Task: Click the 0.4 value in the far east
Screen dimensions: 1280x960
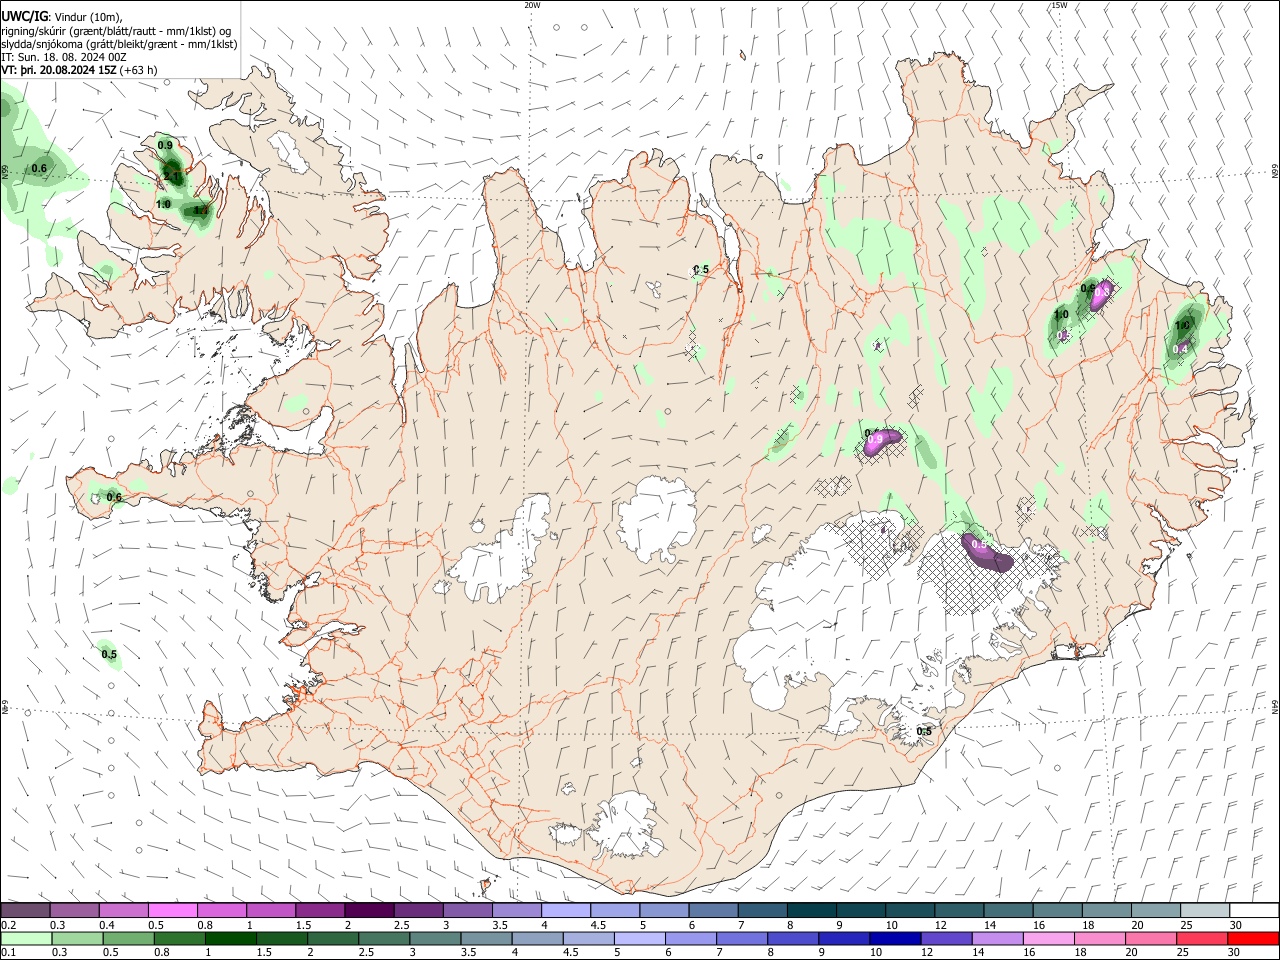Action: coord(1180,348)
